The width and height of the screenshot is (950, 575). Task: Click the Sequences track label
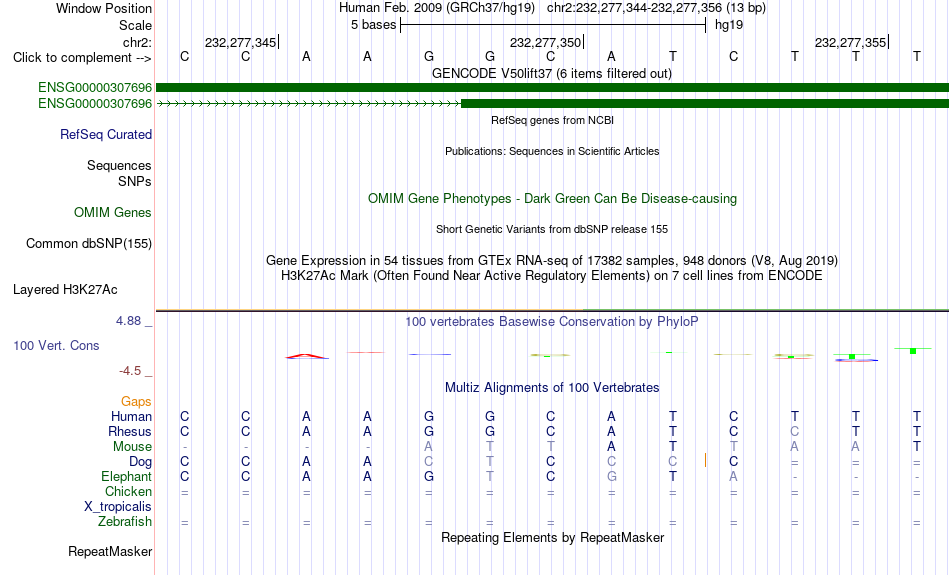click(x=119, y=165)
